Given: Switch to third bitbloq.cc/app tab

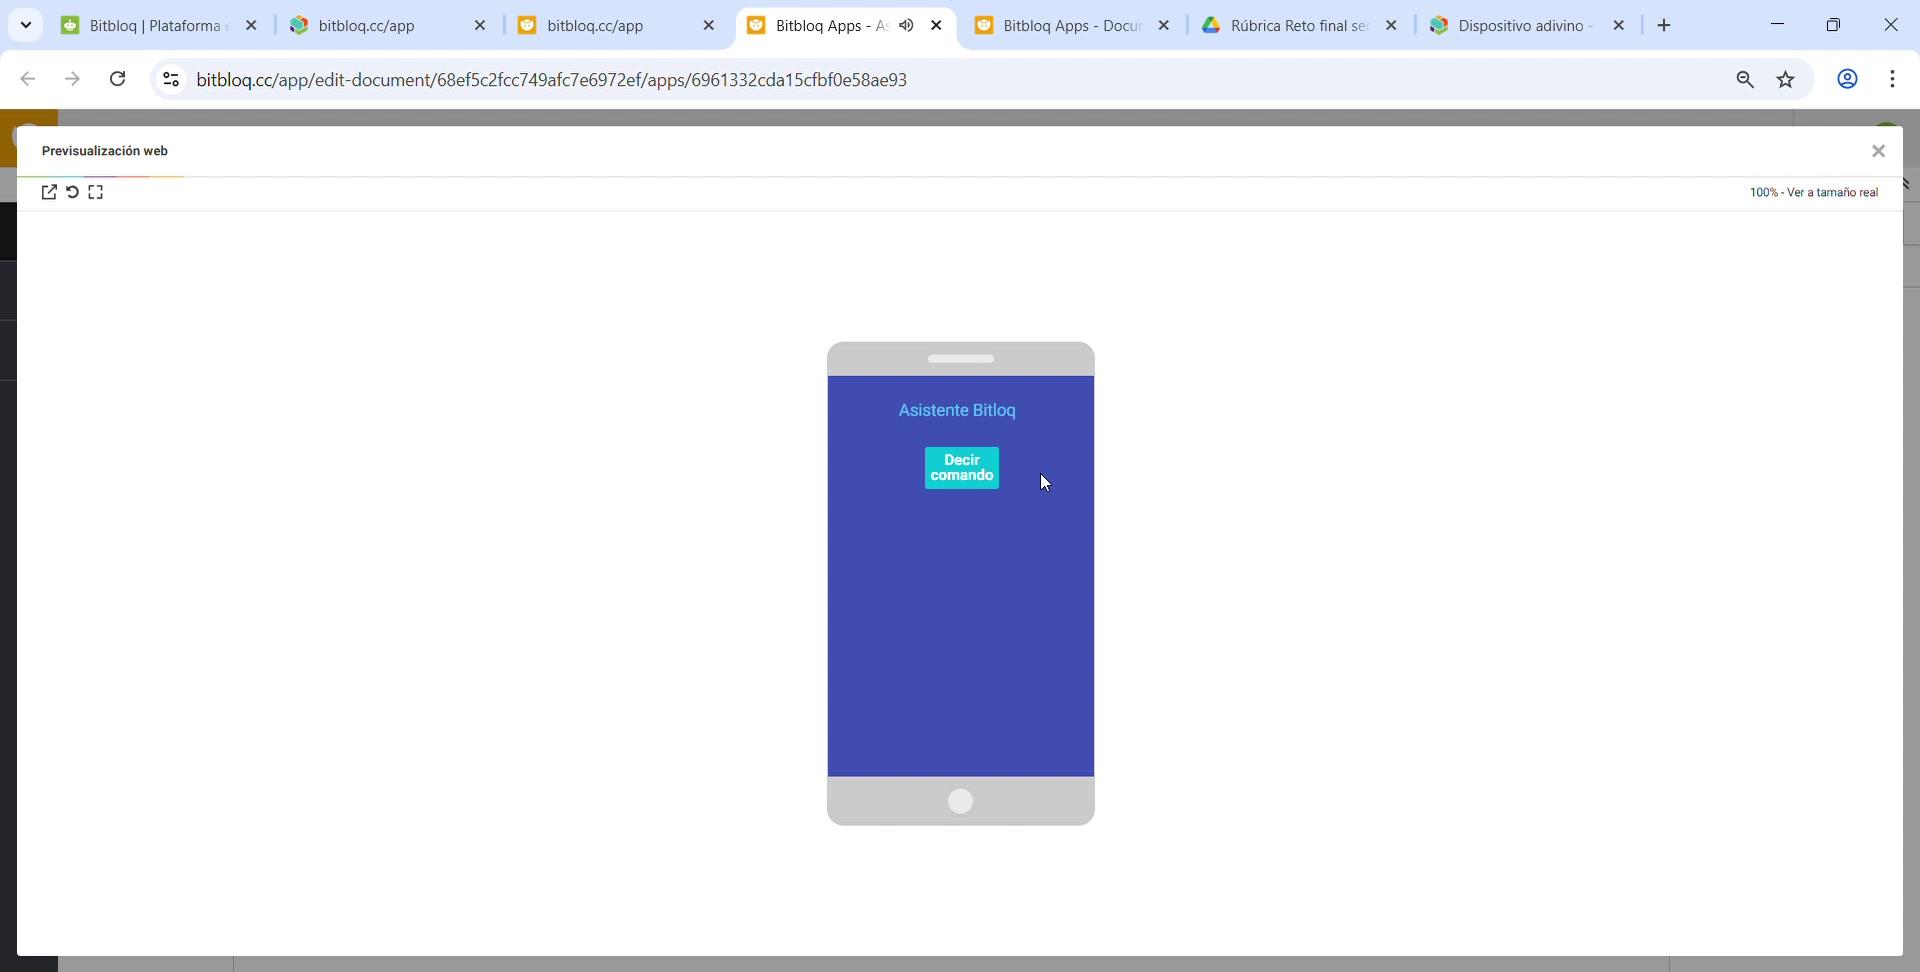Looking at the screenshot, I should pyautogui.click(x=616, y=26).
